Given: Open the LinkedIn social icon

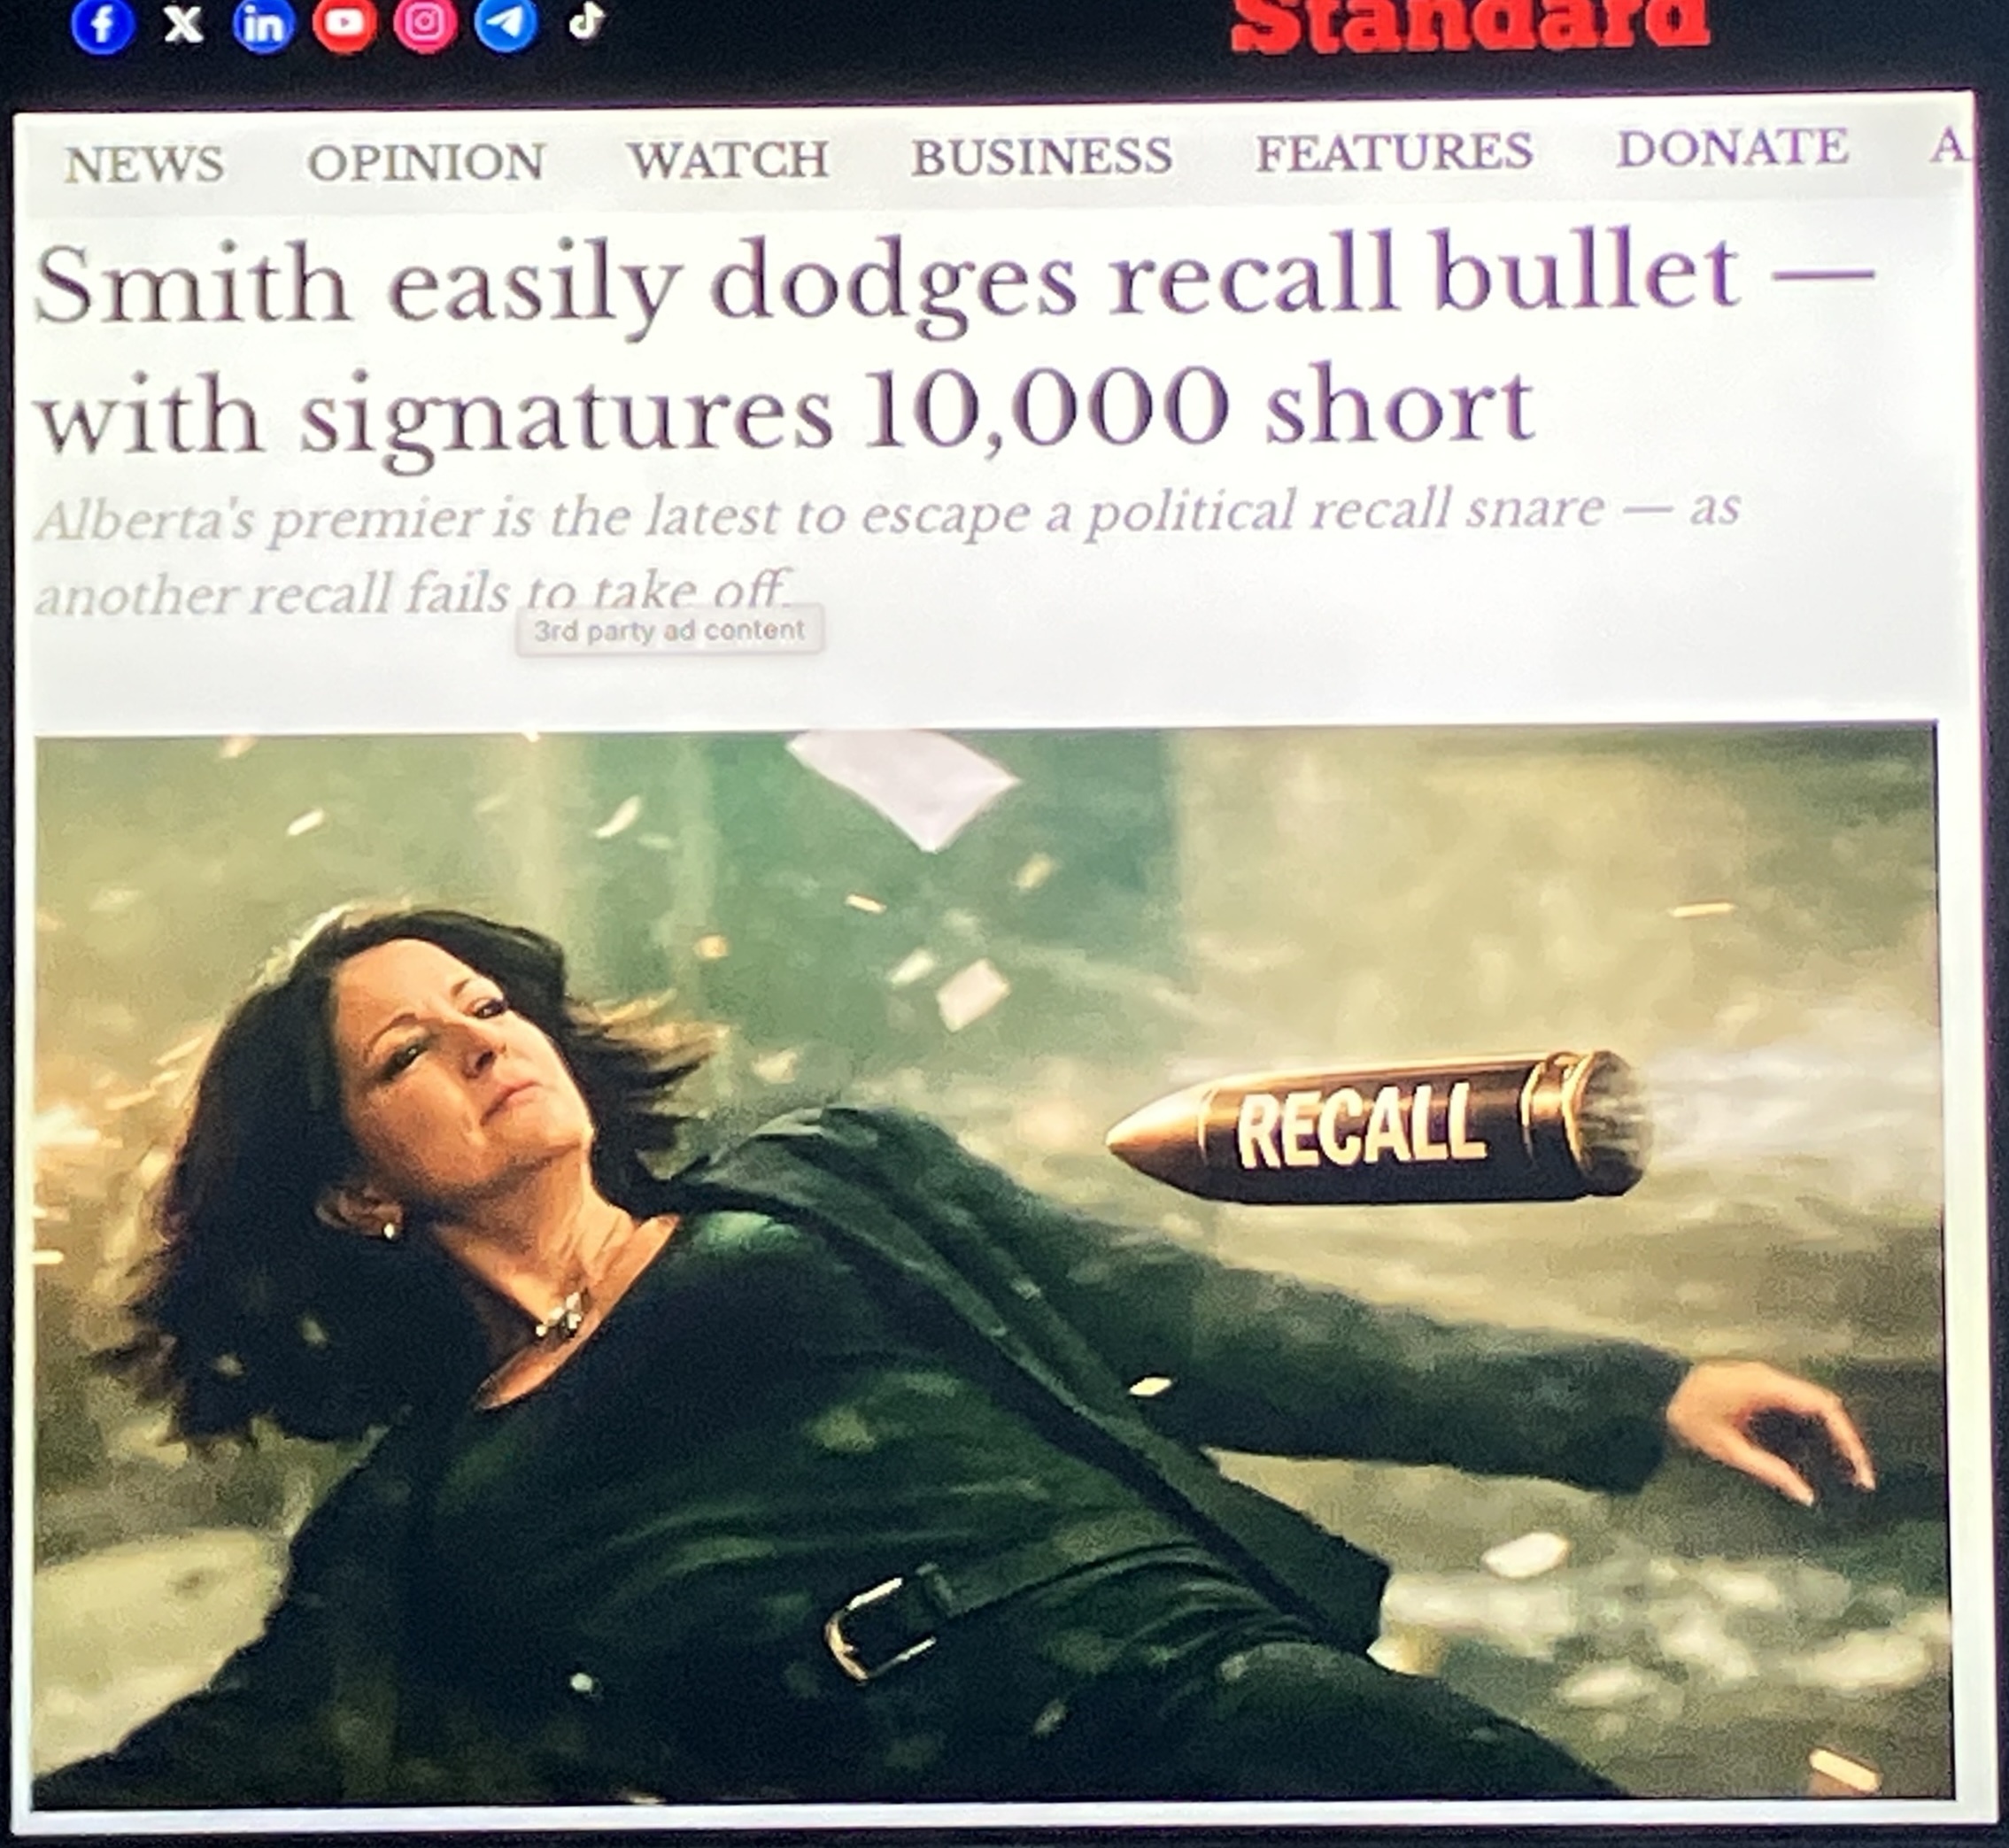Looking at the screenshot, I should 264,25.
